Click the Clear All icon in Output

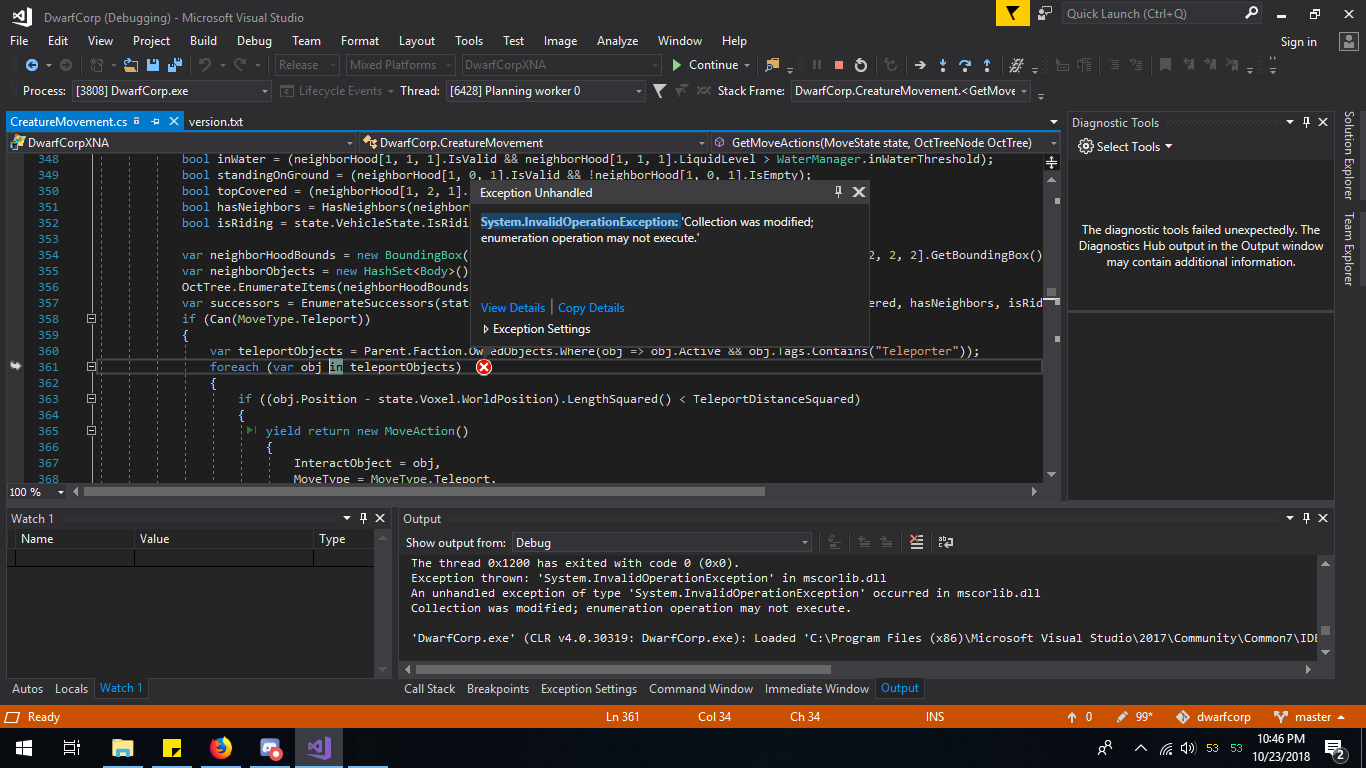pos(917,542)
